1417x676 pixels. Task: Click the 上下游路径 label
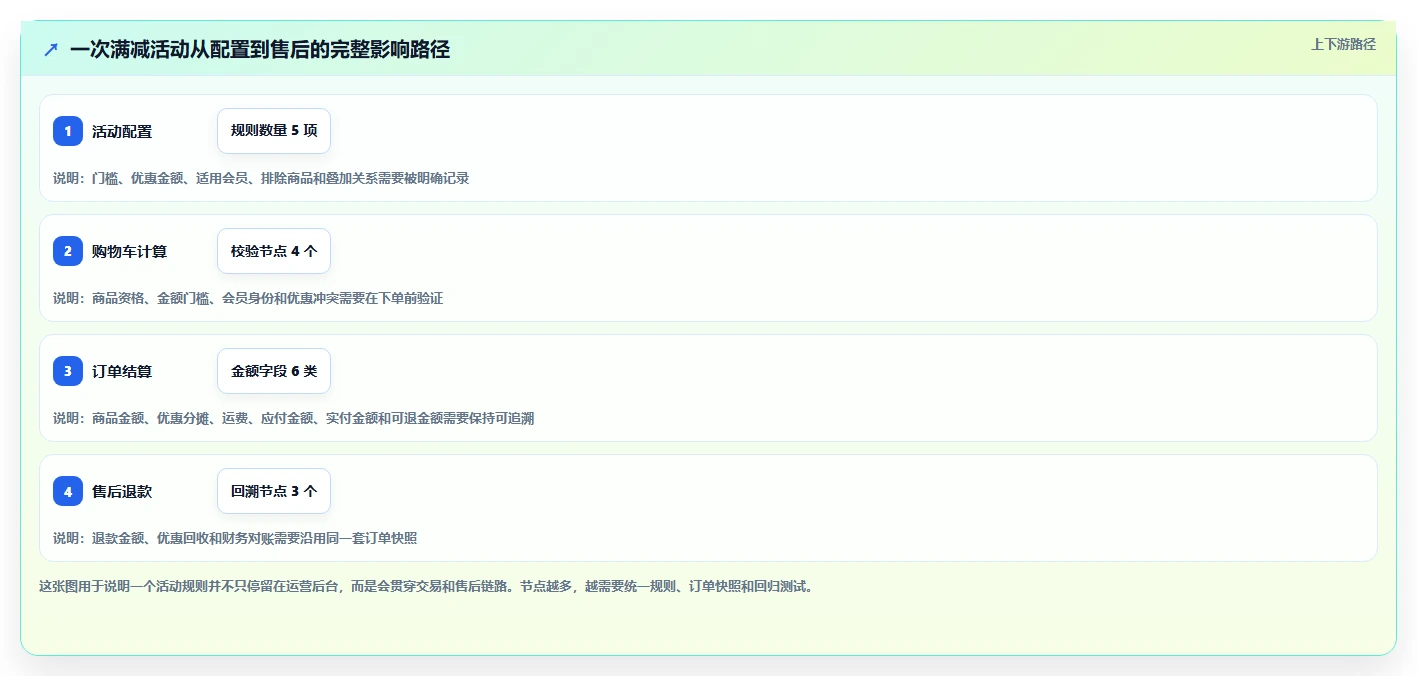tap(1343, 44)
